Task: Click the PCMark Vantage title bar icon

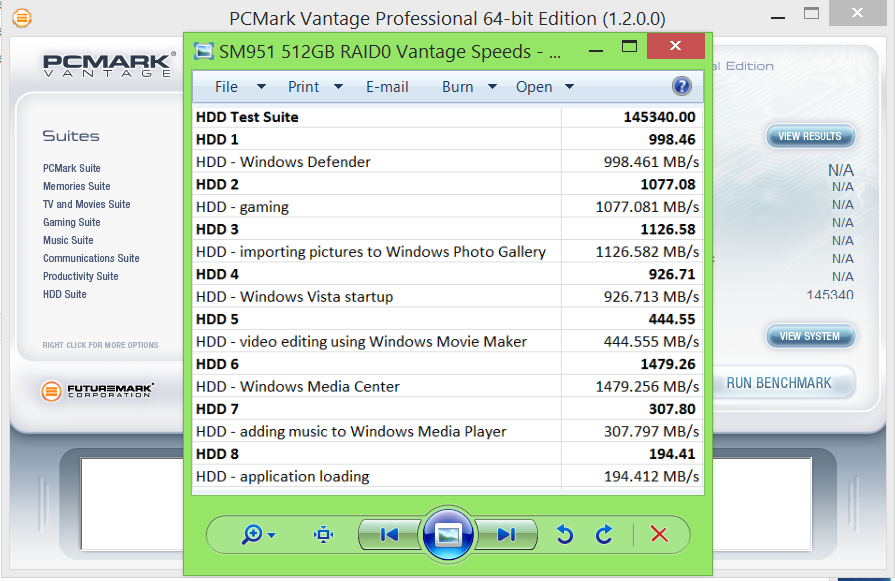Action: 22,18
